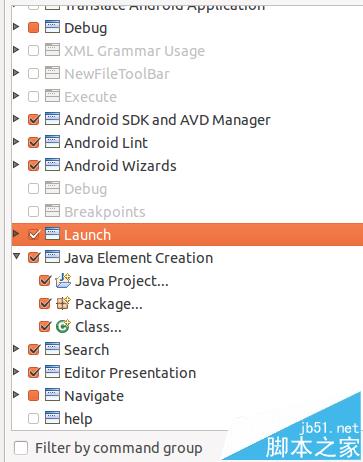Click the icon of greyed Debug row above Breakpoints

tap(52, 188)
